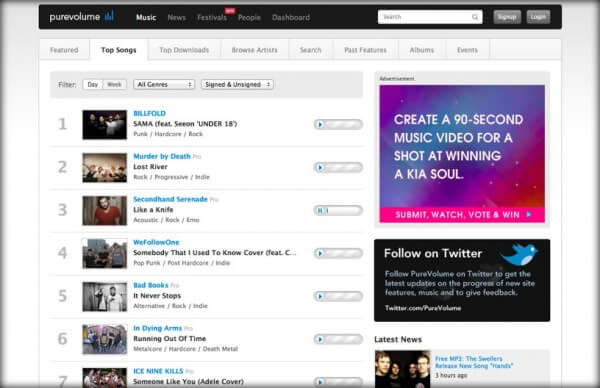Open the All Genres dropdown
Screen dimensions: 600x388
coord(164,85)
